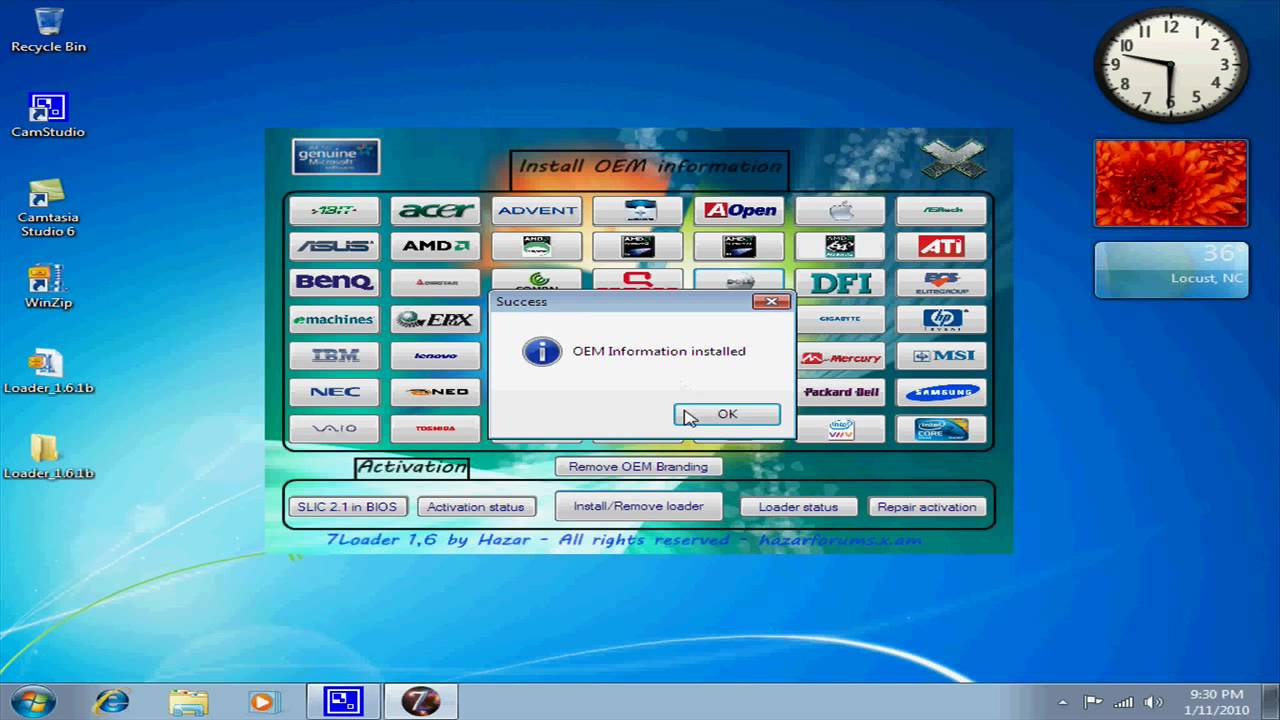Select the Intel Core OEM logo
The height and width of the screenshot is (720, 1280).
(942, 428)
